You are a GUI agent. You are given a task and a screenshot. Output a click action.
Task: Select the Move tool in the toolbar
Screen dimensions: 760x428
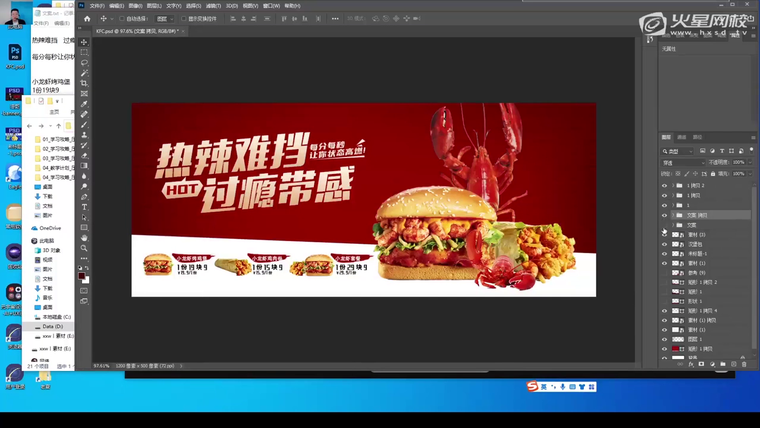(85, 42)
